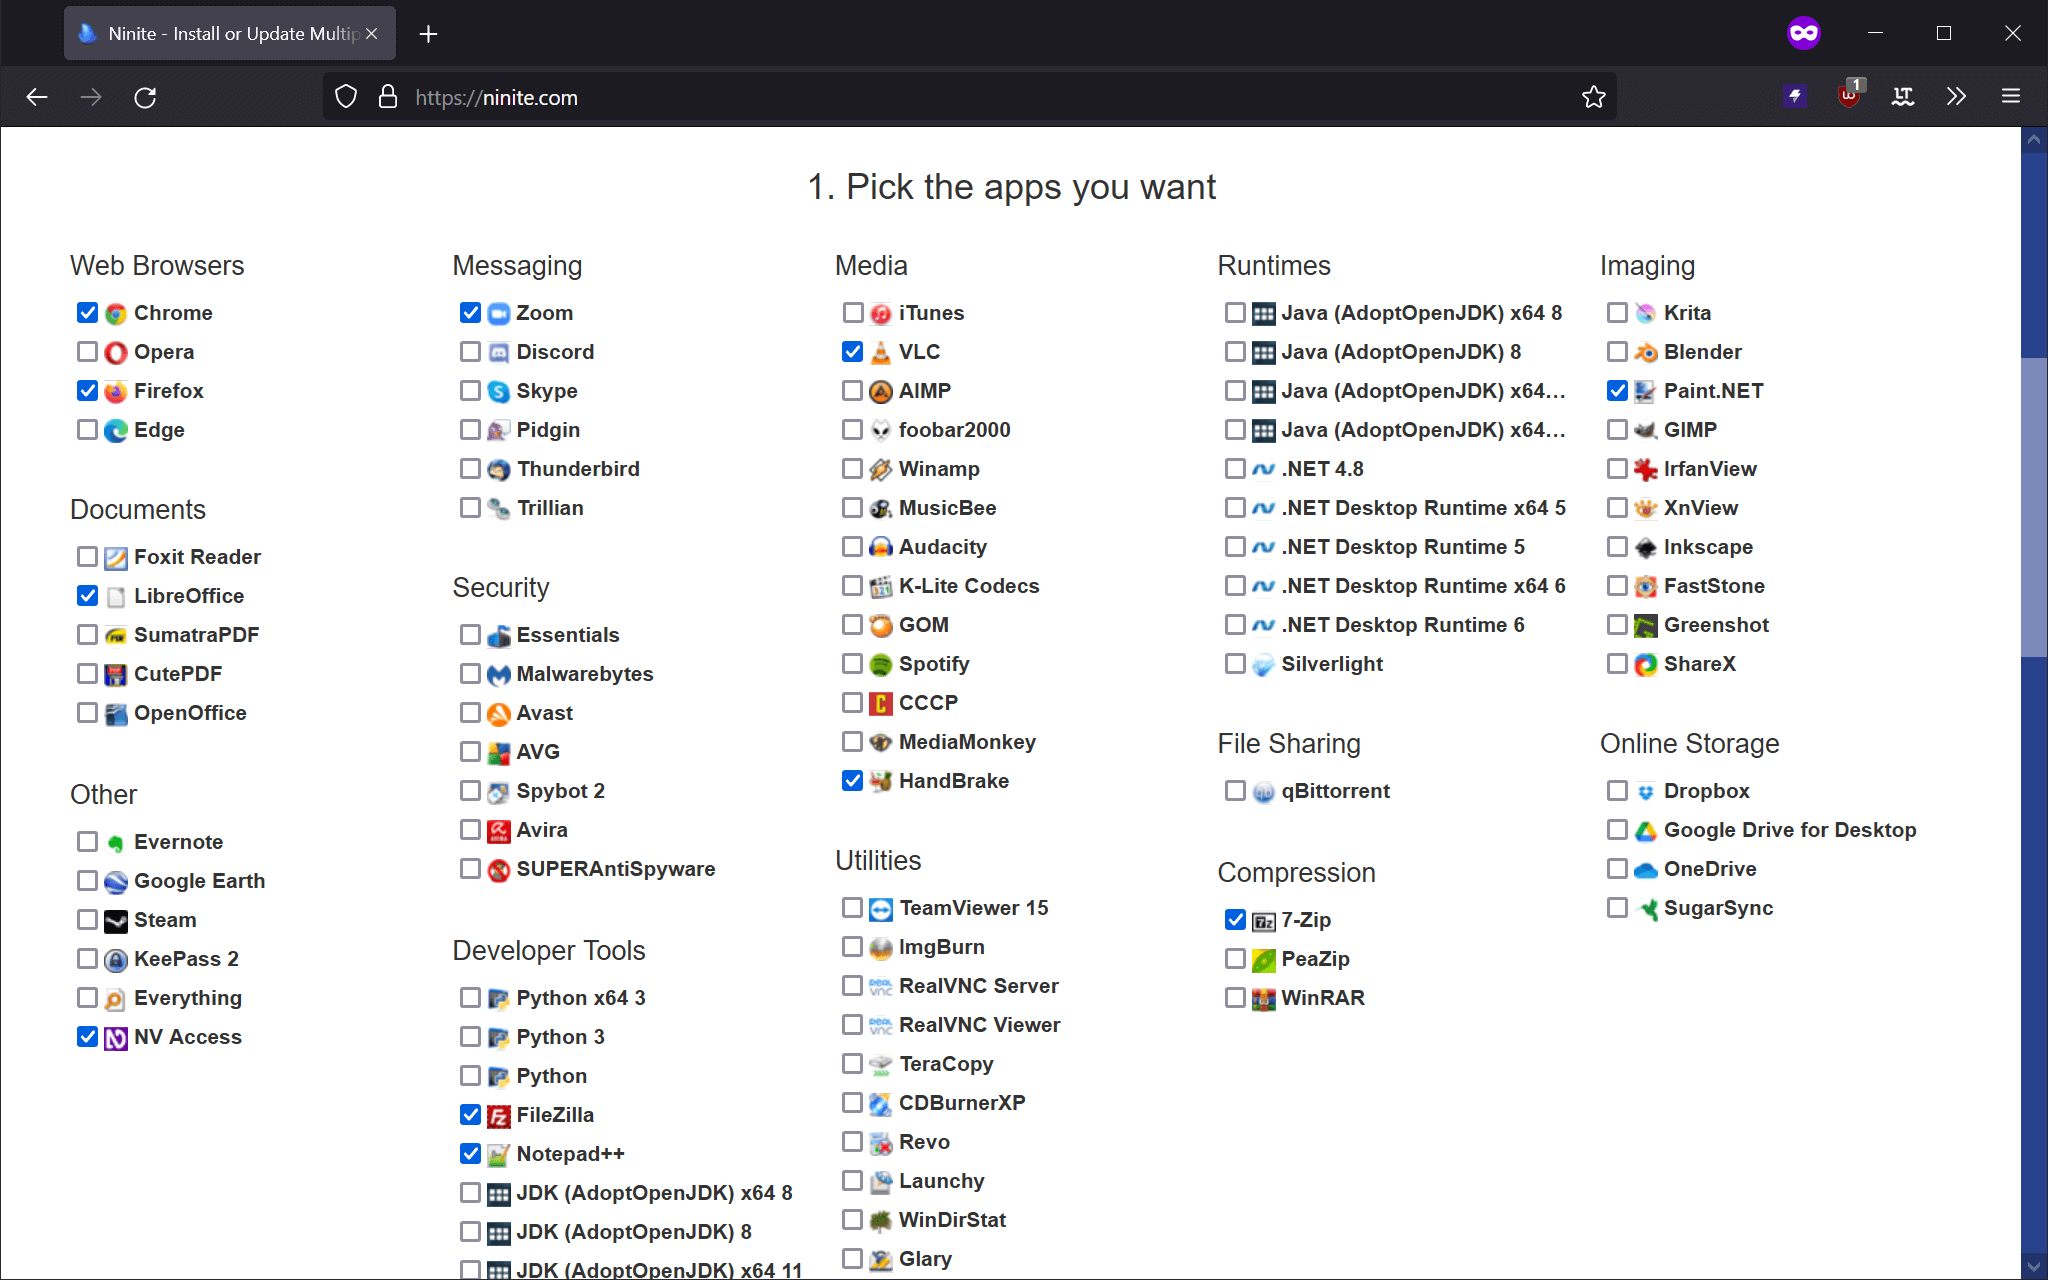
Task: Click the Google Drive for Desktop label
Action: pyautogui.click(x=1789, y=830)
